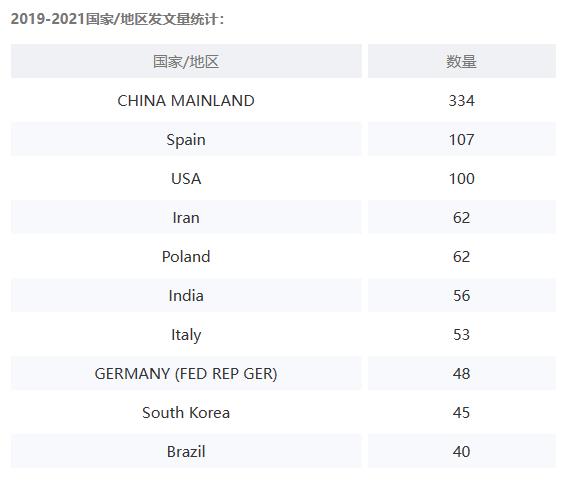Click the USA row label
The height and width of the screenshot is (487, 563).
click(186, 178)
